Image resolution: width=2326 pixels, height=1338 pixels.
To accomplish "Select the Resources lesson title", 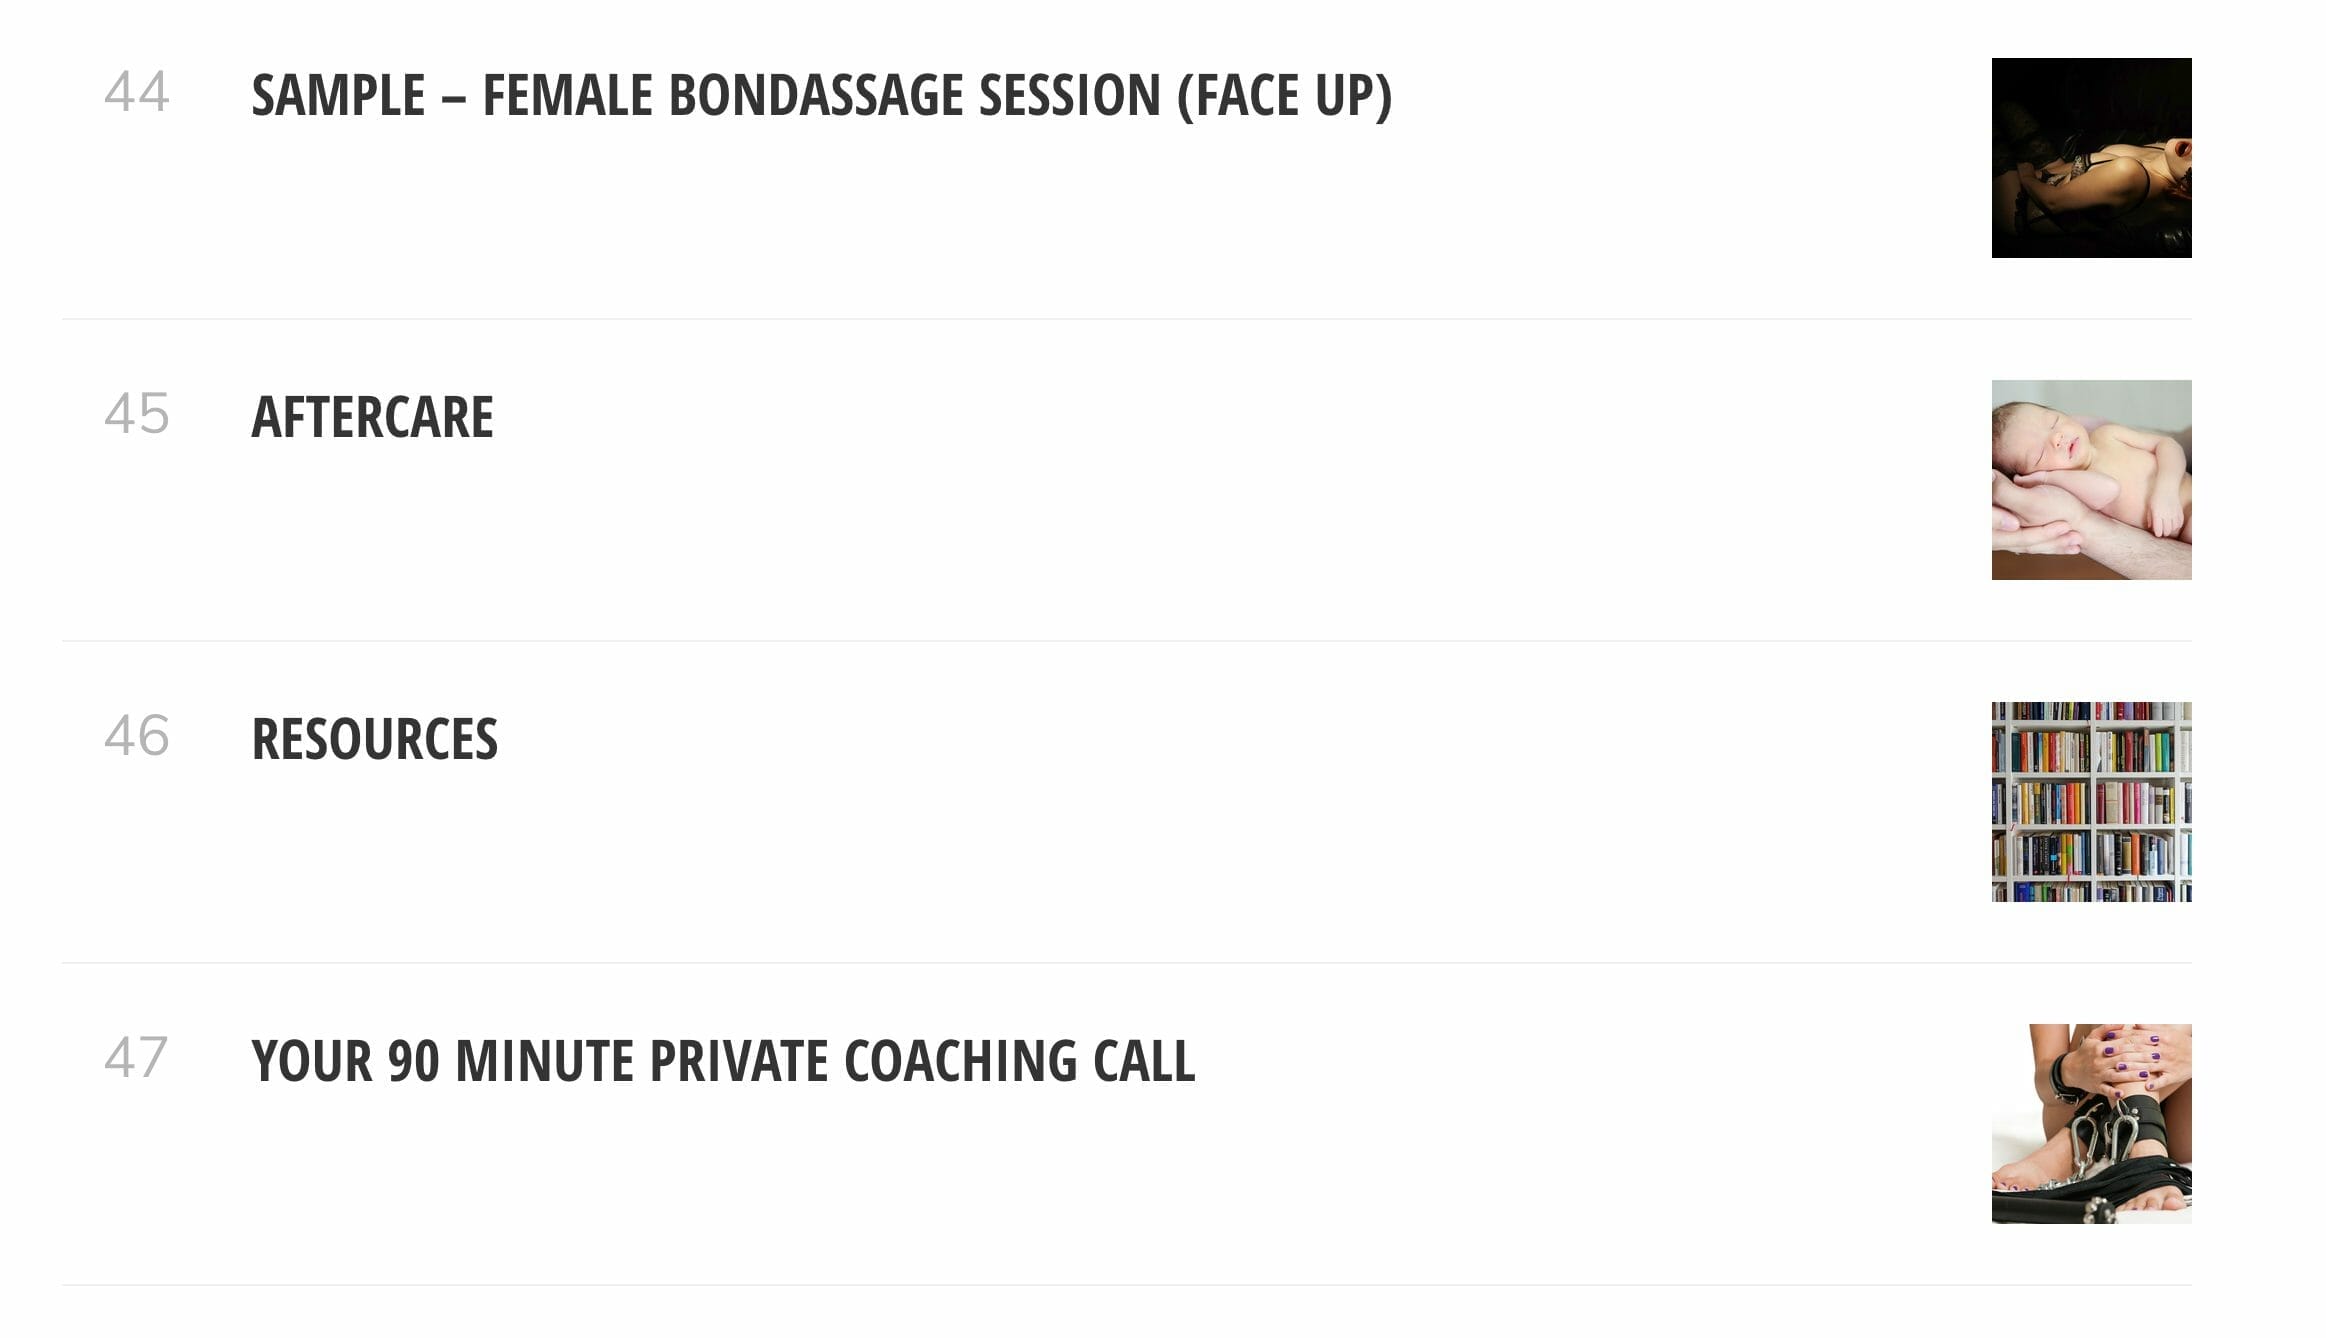I will [374, 740].
